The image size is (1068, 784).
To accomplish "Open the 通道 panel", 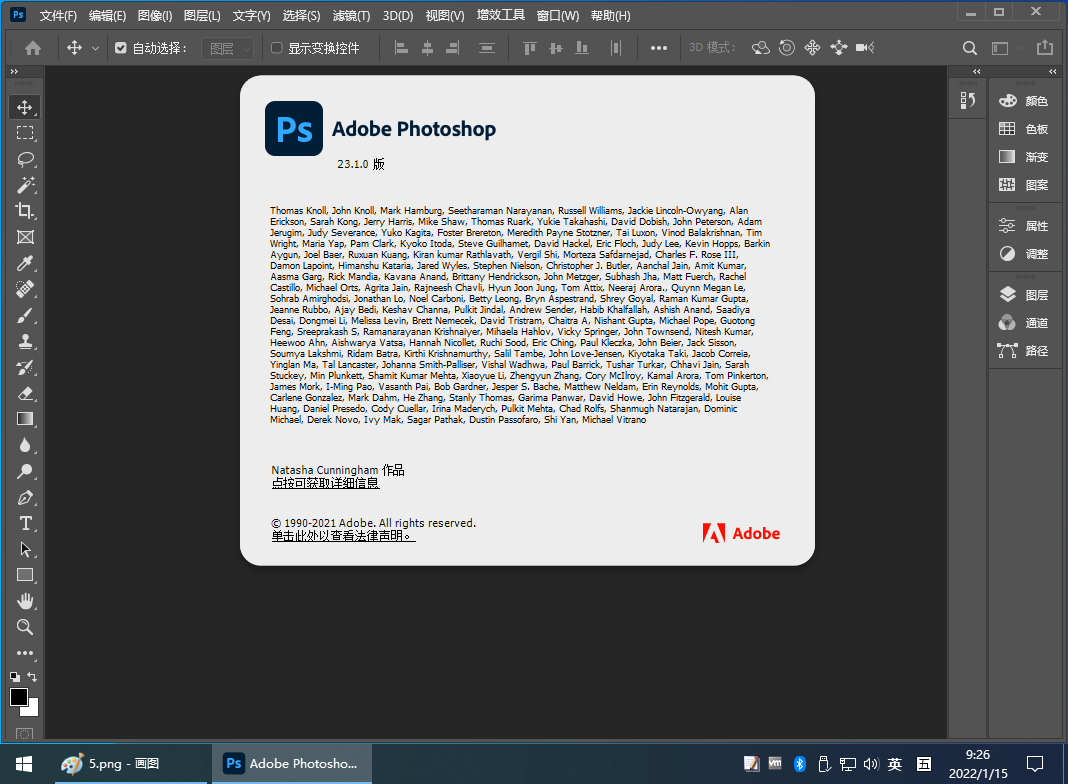I will 1024,323.
